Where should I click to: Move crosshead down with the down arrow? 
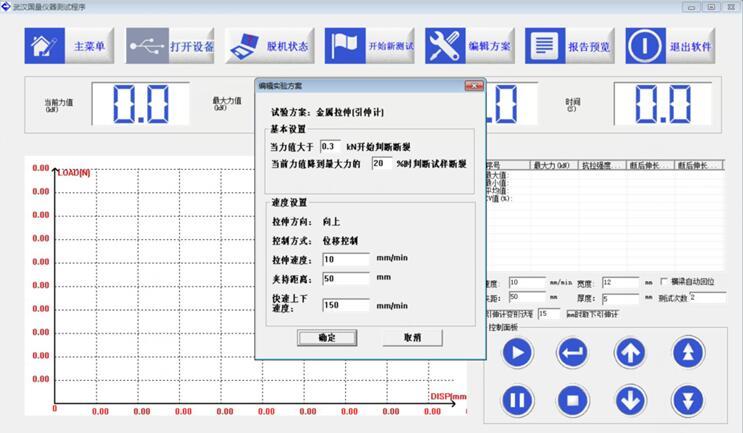630,400
